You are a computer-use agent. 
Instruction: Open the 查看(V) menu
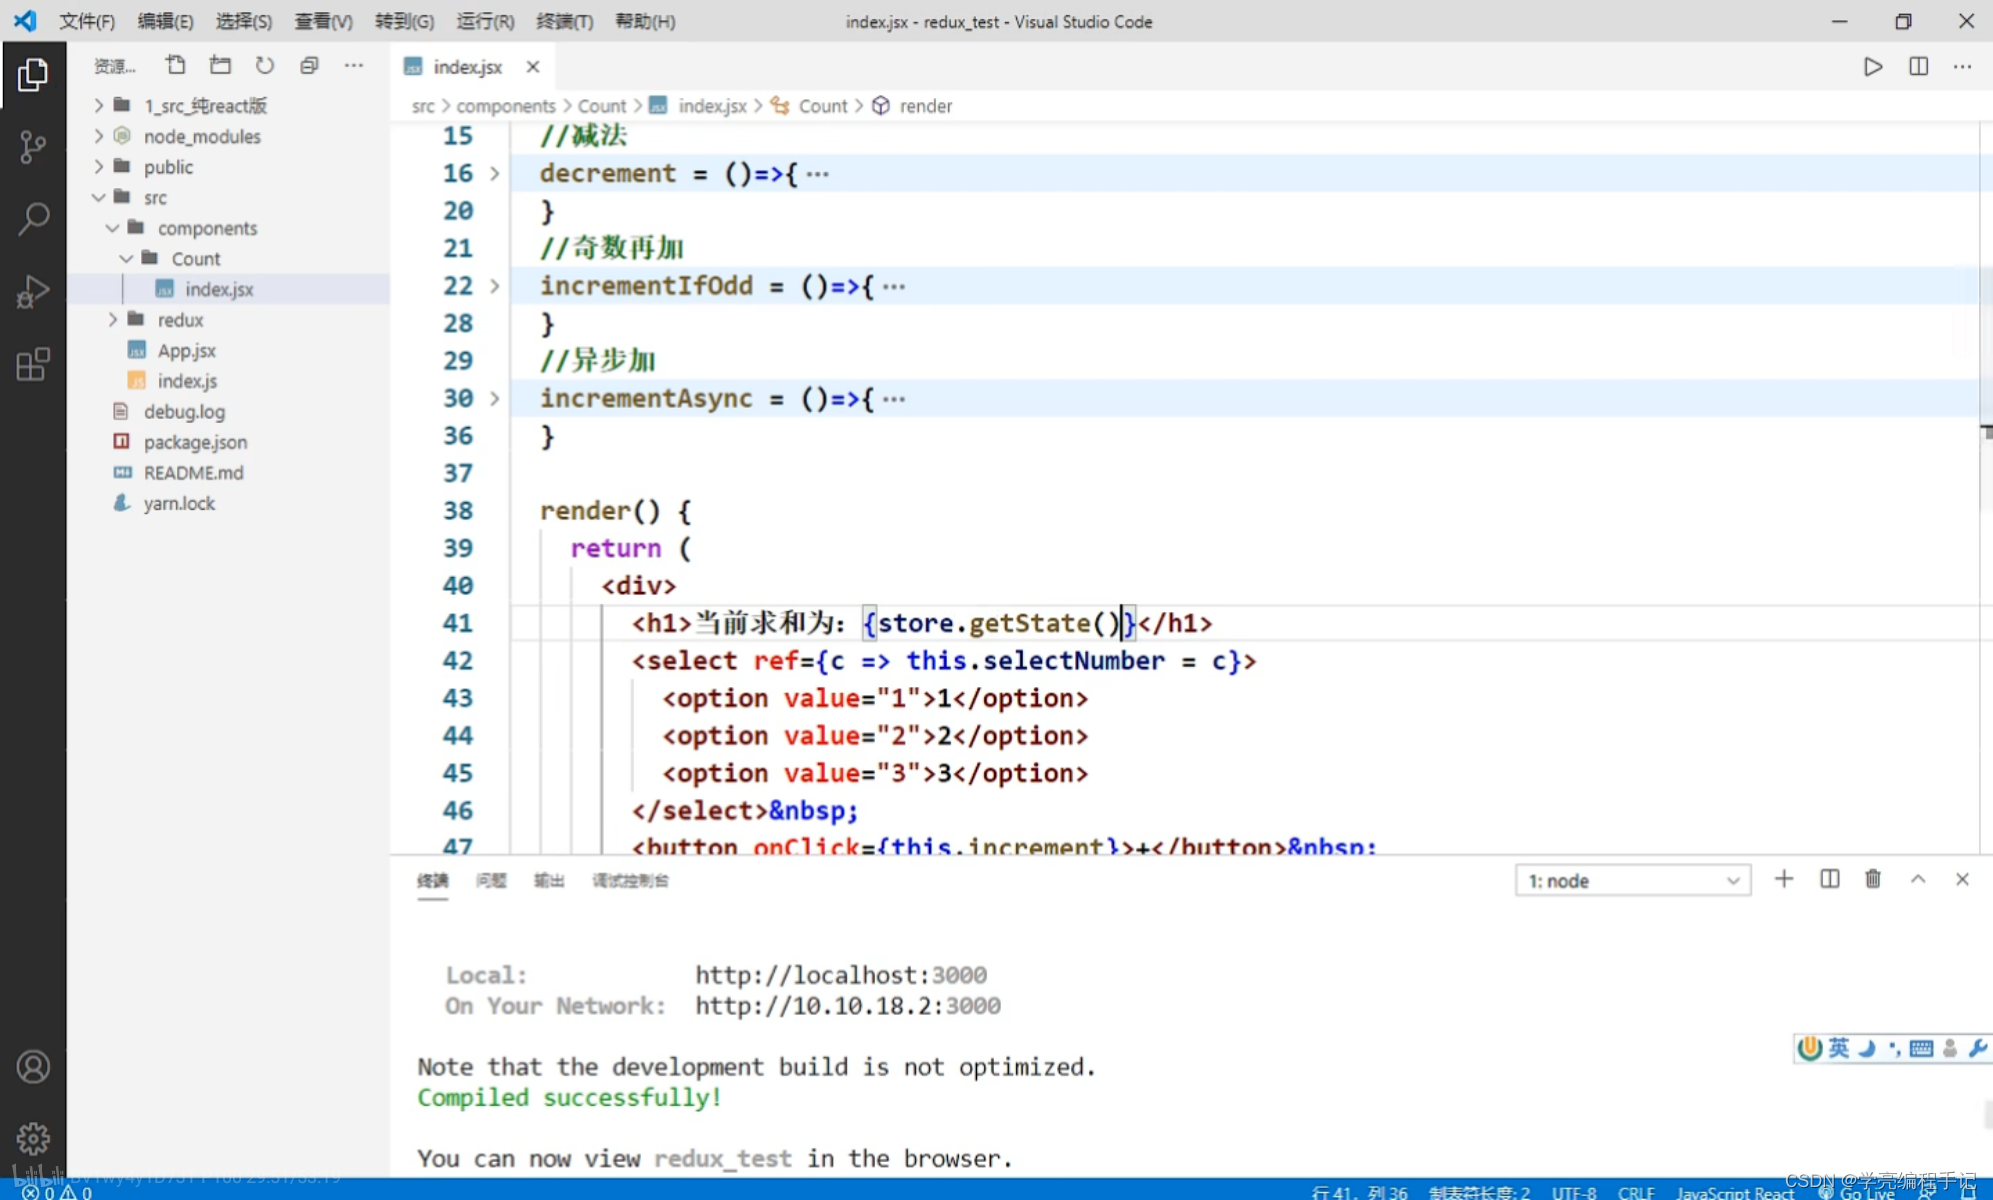323,21
